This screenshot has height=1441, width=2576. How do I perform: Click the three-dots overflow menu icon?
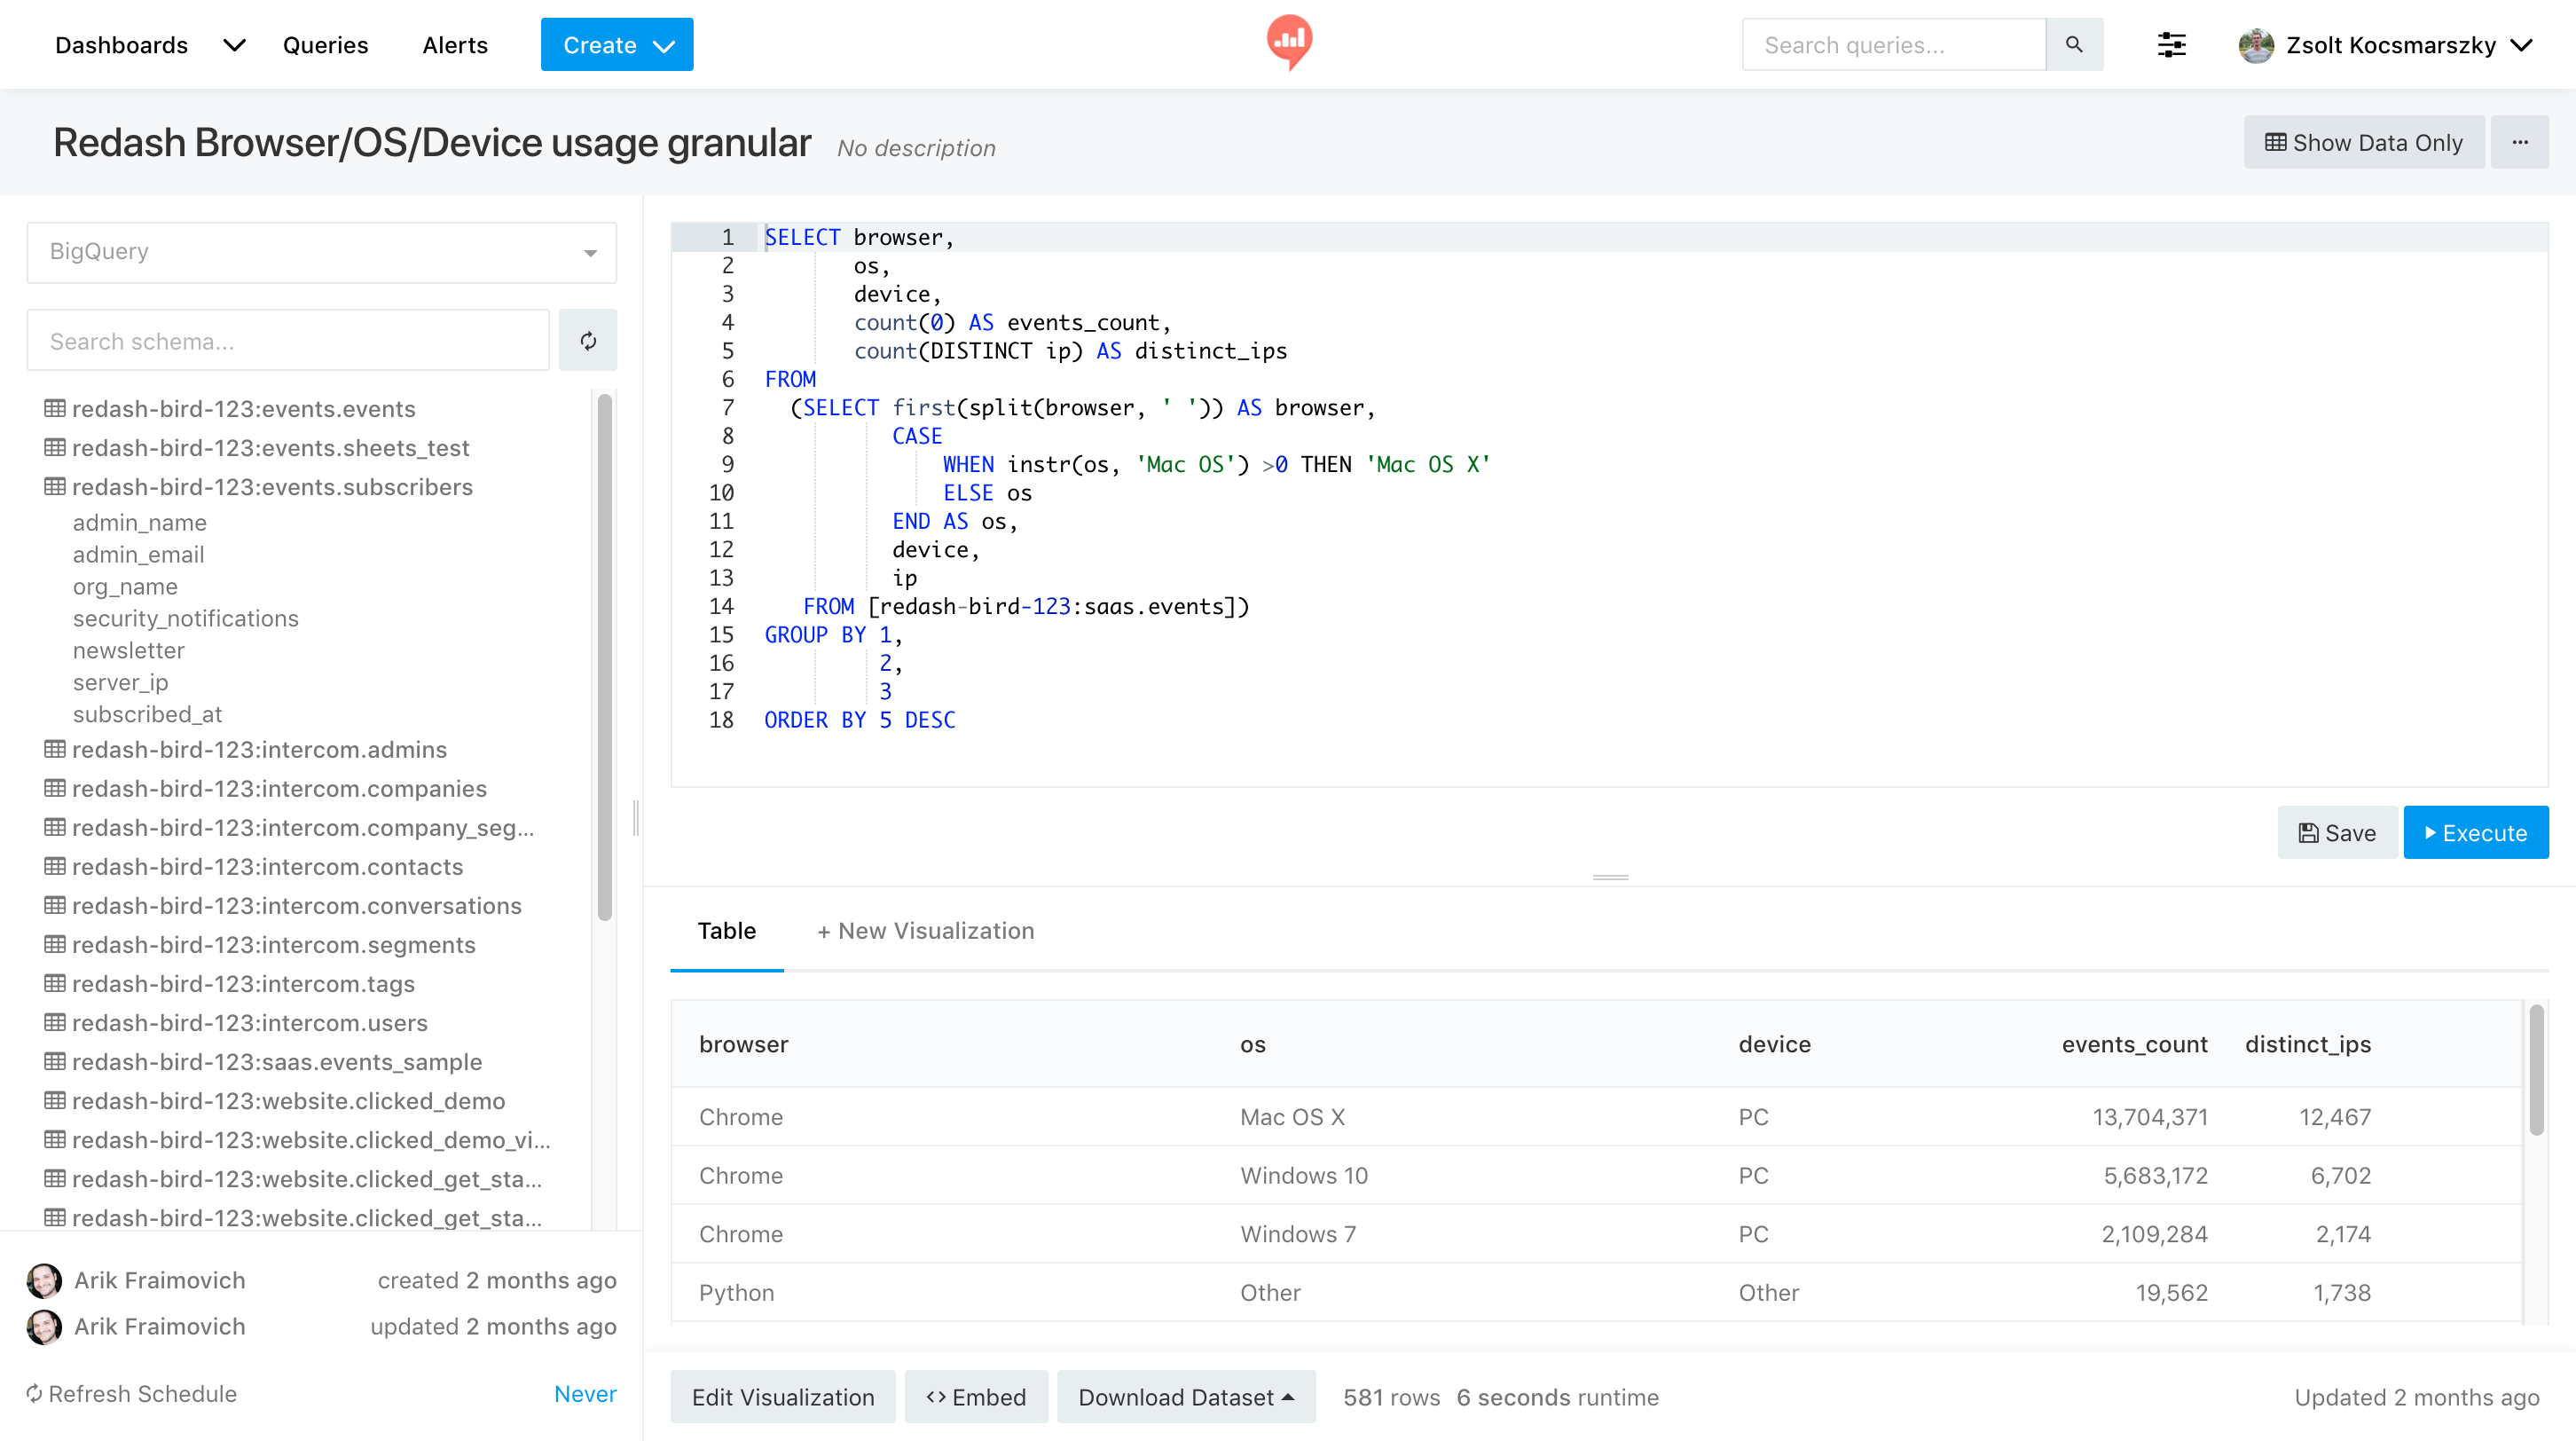2521,142
